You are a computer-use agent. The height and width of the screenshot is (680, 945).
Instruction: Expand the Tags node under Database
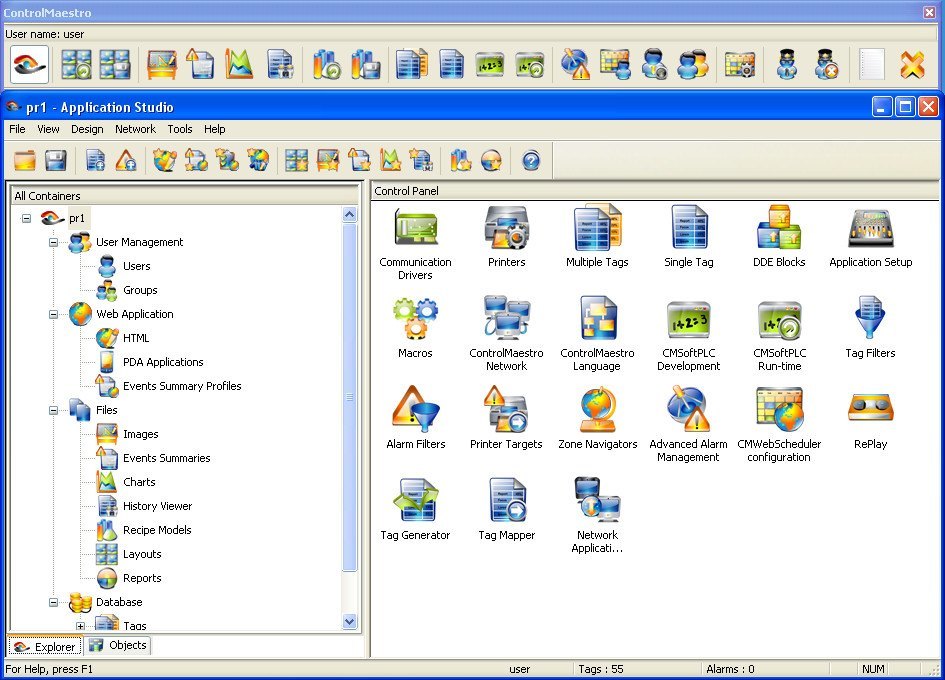click(x=80, y=626)
